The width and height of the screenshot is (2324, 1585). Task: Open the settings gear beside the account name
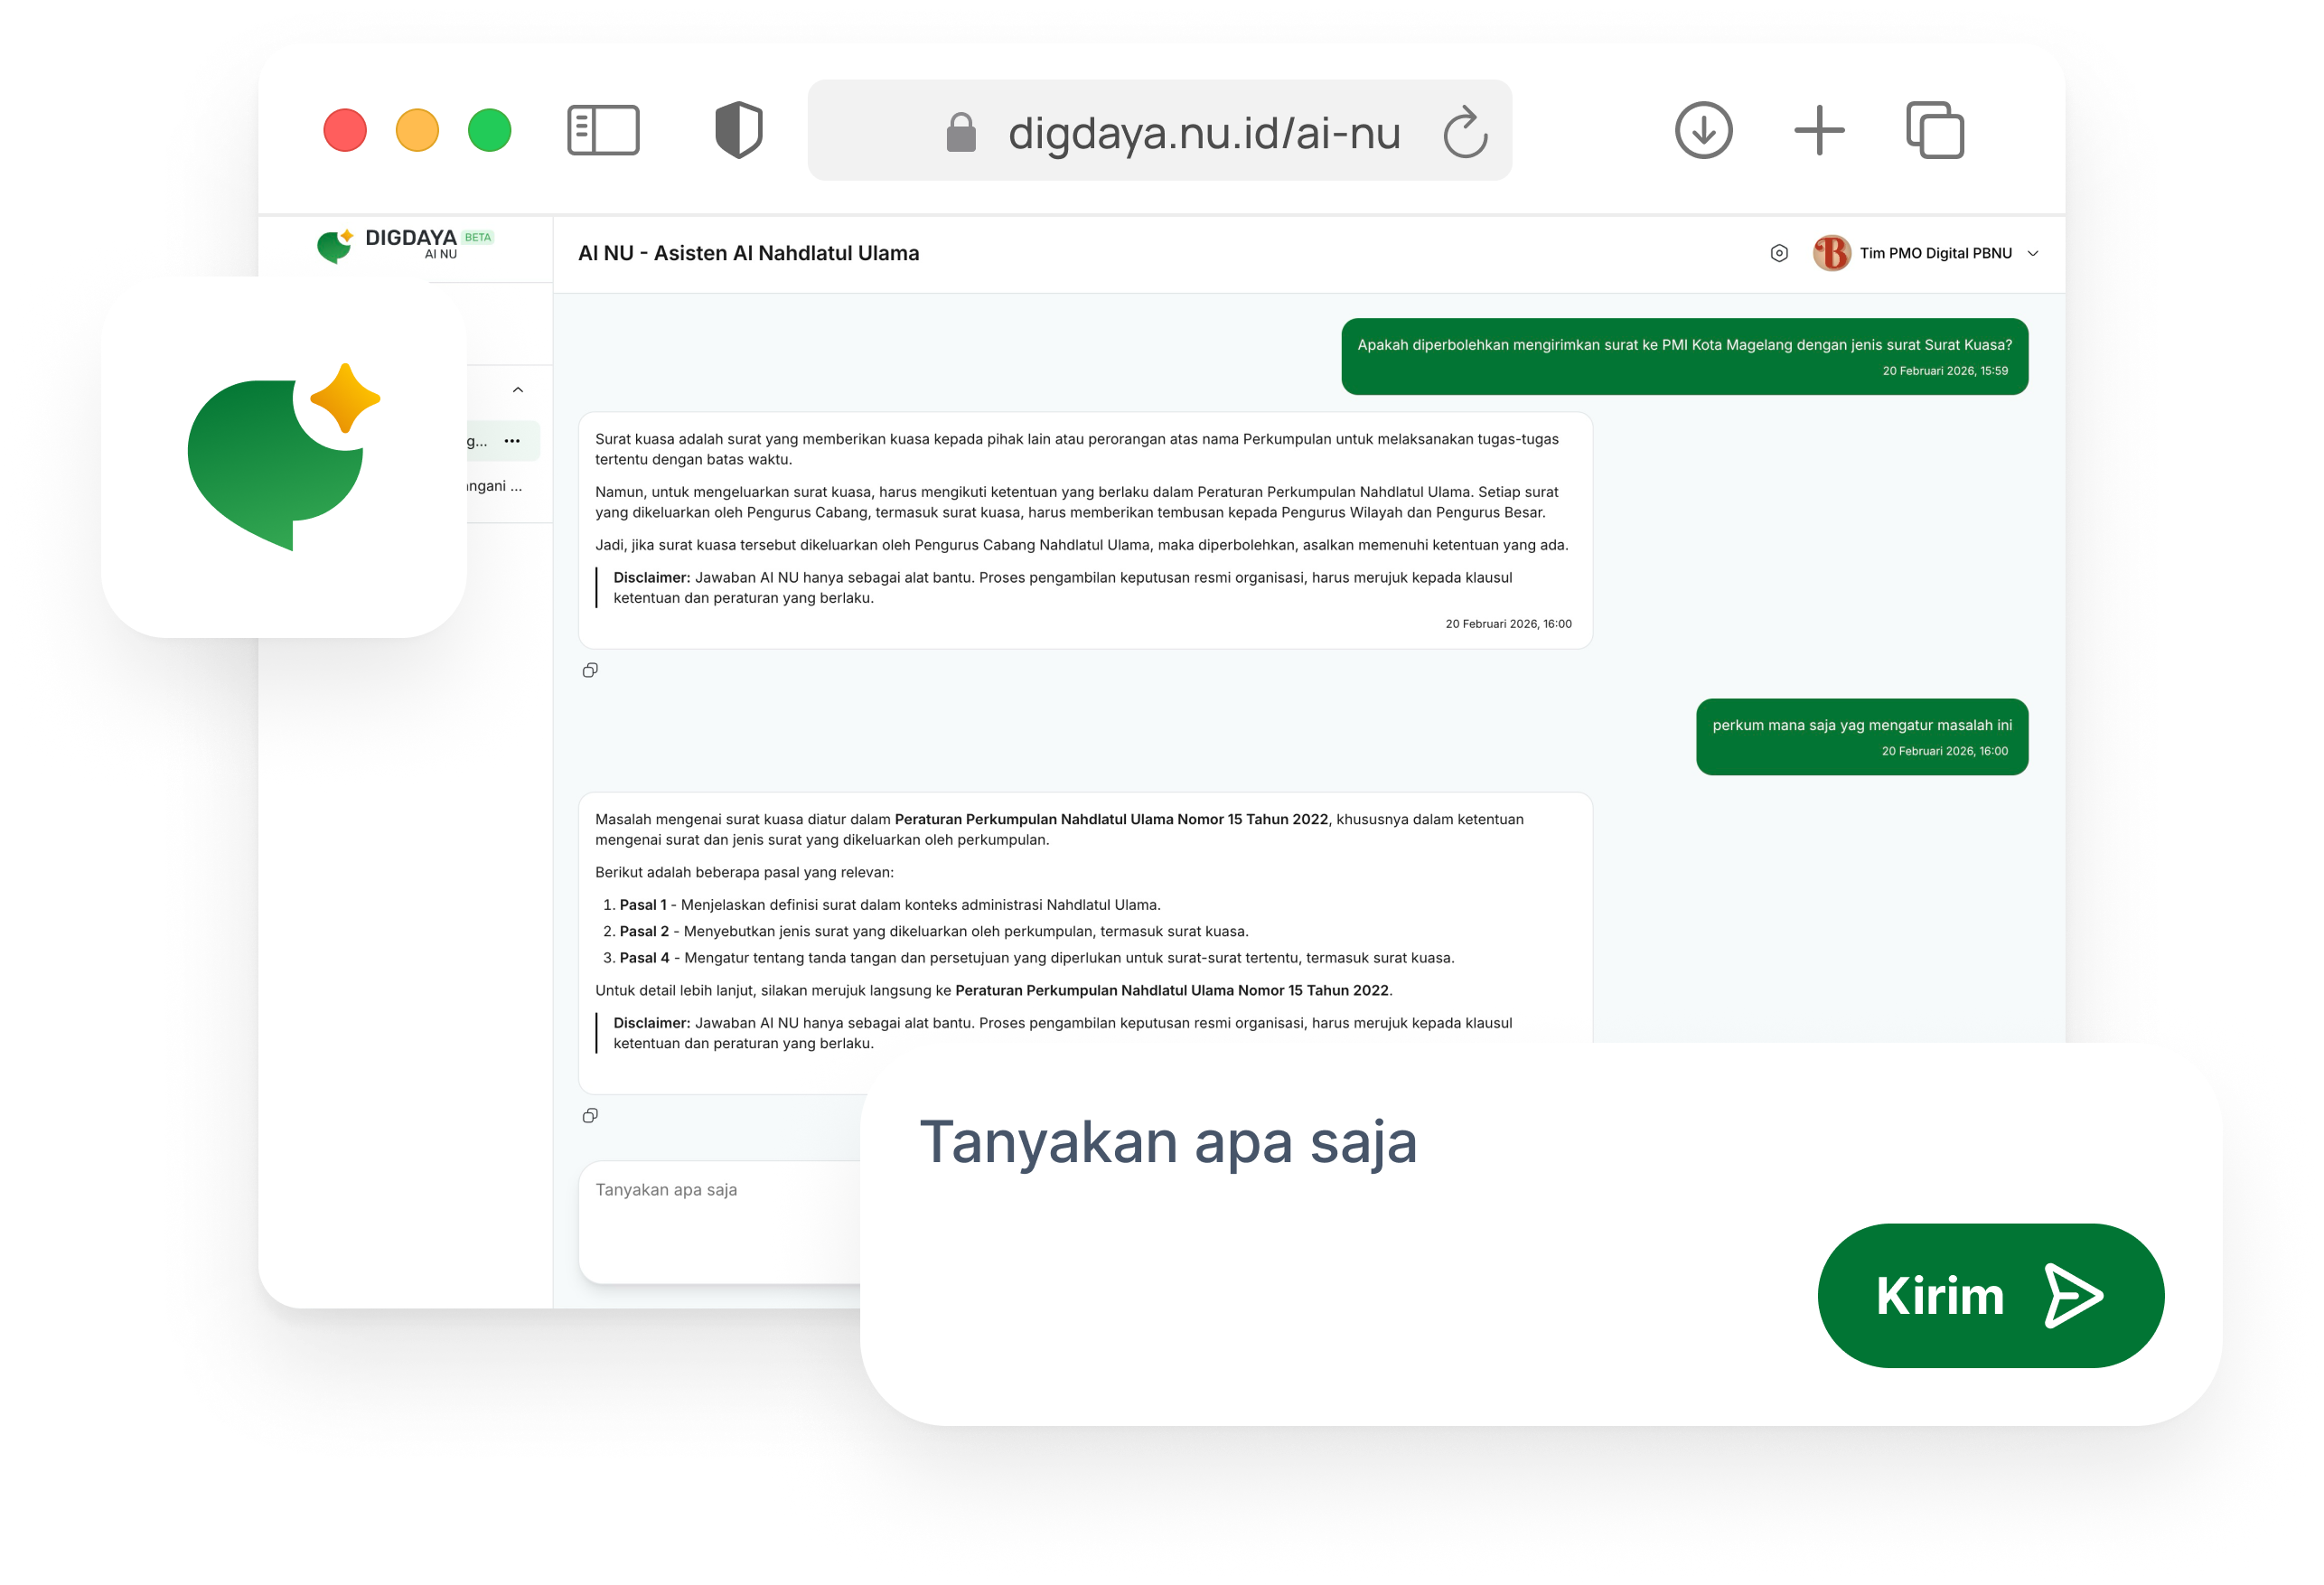click(x=1781, y=253)
